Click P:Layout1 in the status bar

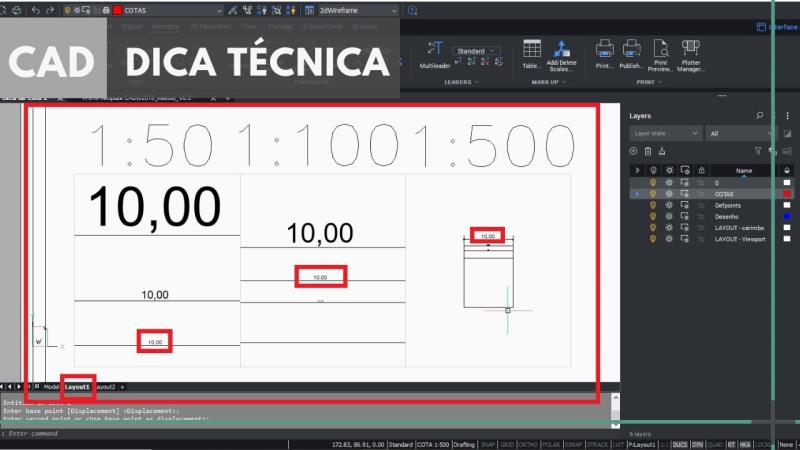pos(642,445)
